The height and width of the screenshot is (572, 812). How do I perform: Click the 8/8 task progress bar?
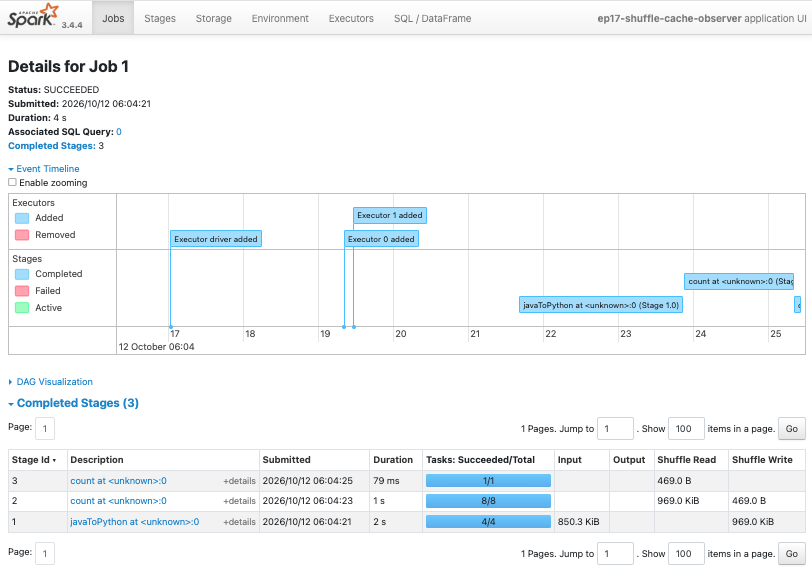click(488, 501)
